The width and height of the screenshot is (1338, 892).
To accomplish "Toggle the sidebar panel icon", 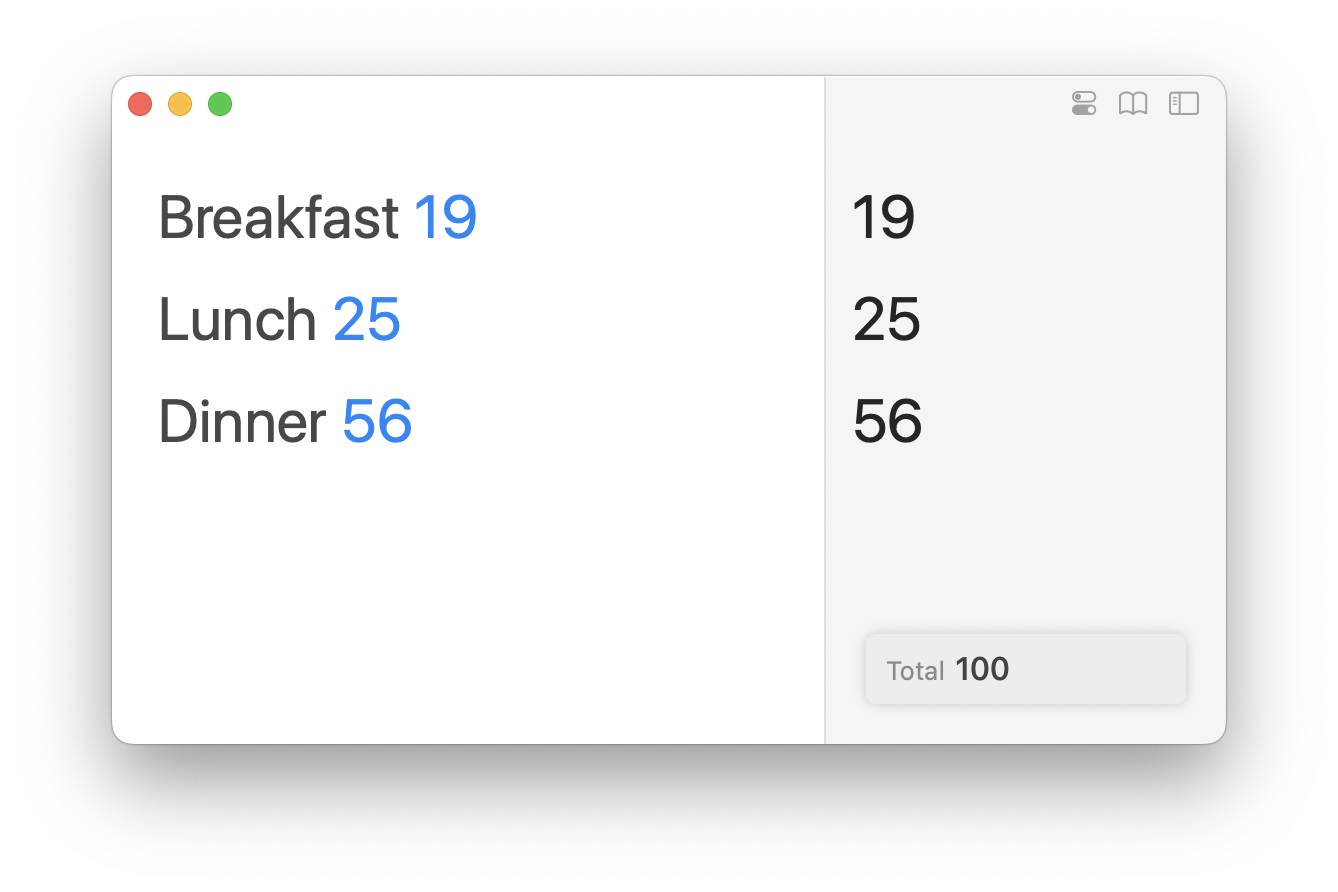I will pos(1184,103).
